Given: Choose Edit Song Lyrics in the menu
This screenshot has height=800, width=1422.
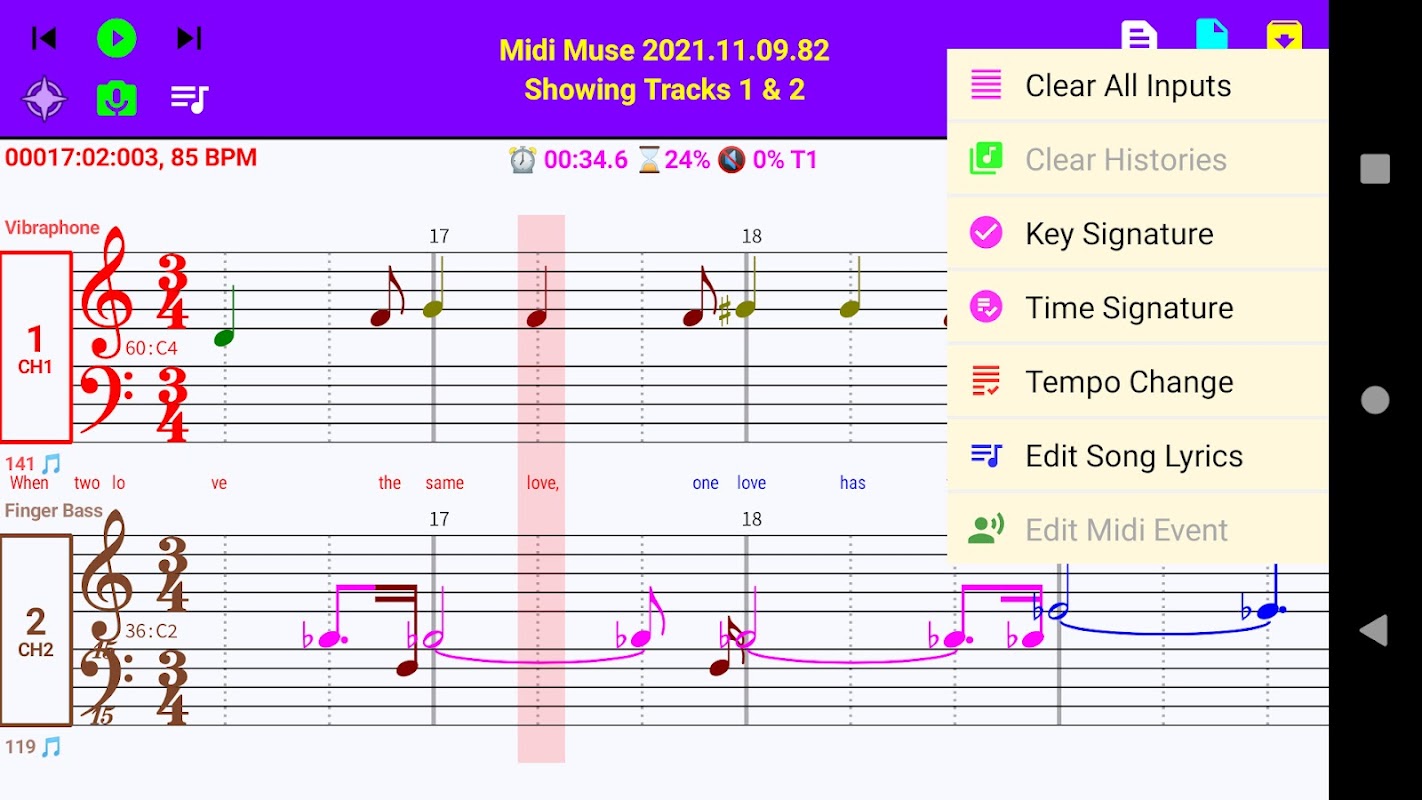Looking at the screenshot, I should 1138,456.
